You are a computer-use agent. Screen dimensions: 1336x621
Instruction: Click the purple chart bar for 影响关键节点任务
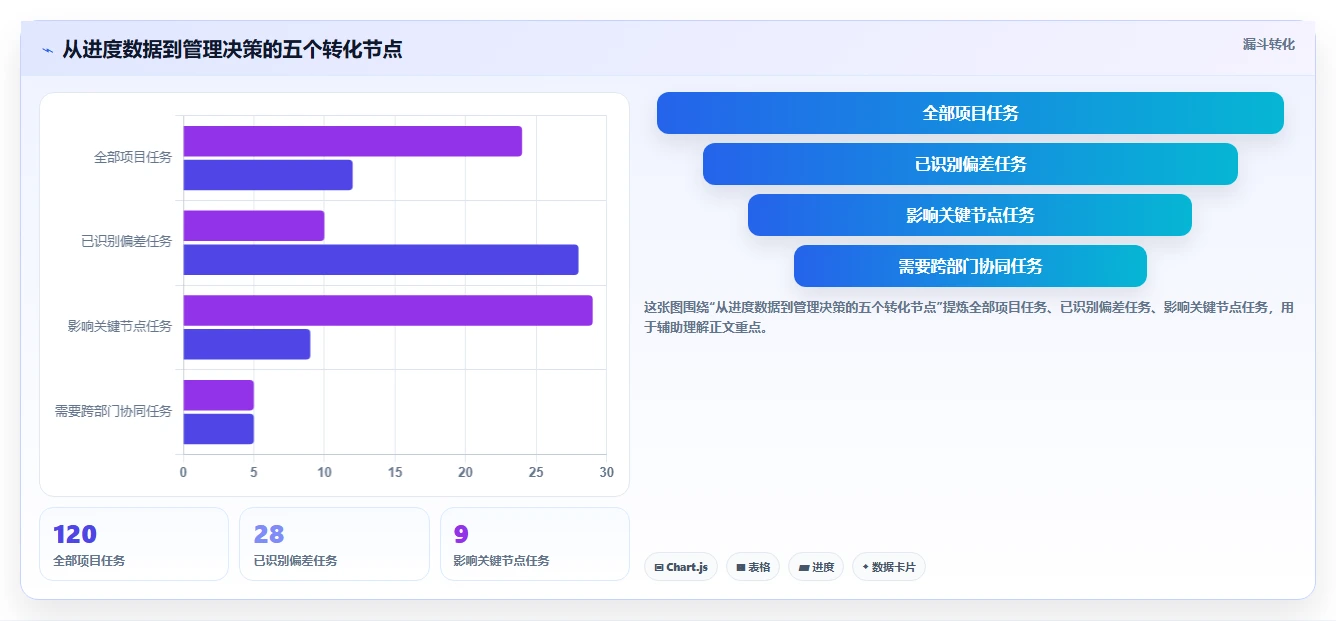(x=388, y=310)
